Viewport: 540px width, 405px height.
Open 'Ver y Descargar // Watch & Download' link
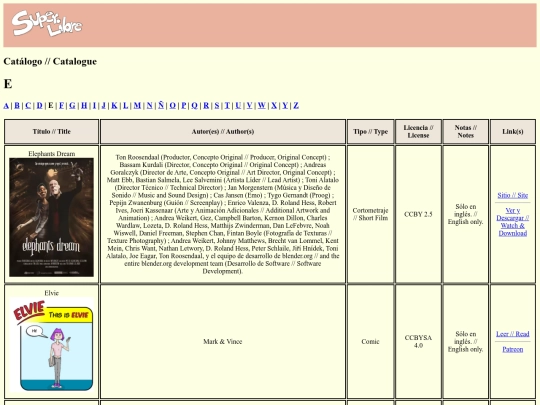512,222
